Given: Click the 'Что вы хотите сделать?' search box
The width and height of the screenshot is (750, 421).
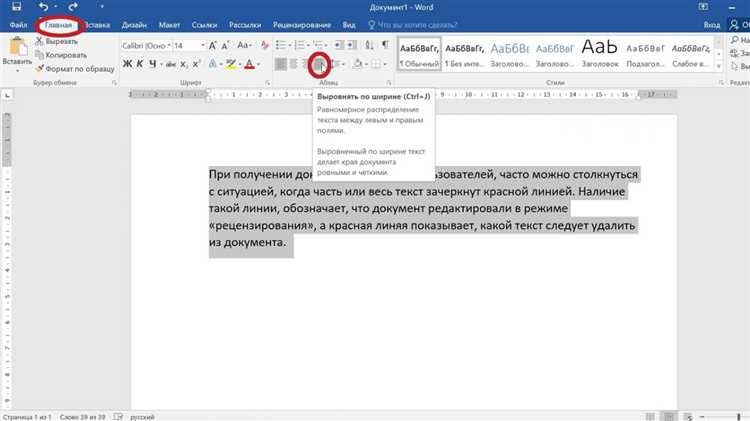Looking at the screenshot, I should (413, 25).
